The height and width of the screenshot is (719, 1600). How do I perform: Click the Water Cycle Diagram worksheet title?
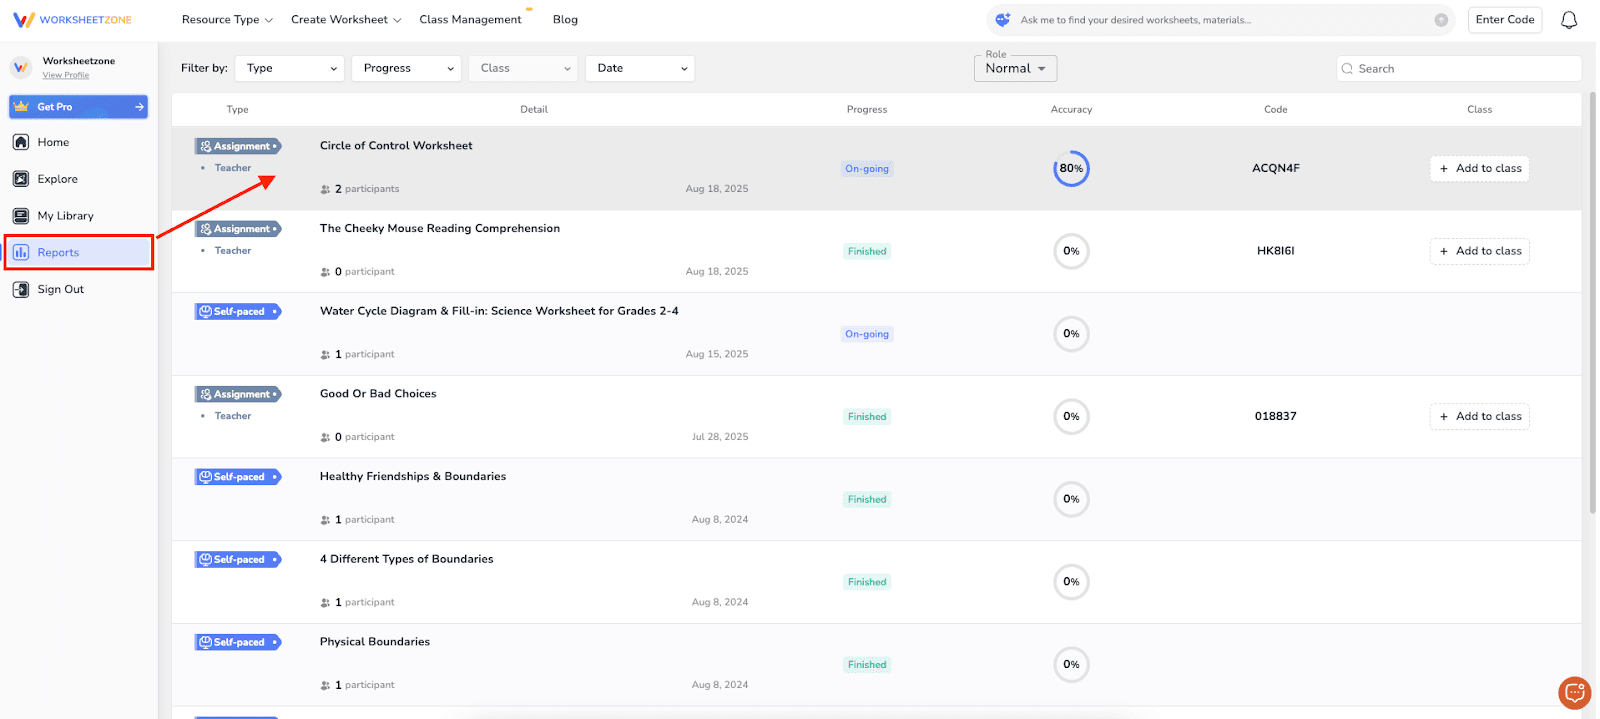pyautogui.click(x=499, y=311)
